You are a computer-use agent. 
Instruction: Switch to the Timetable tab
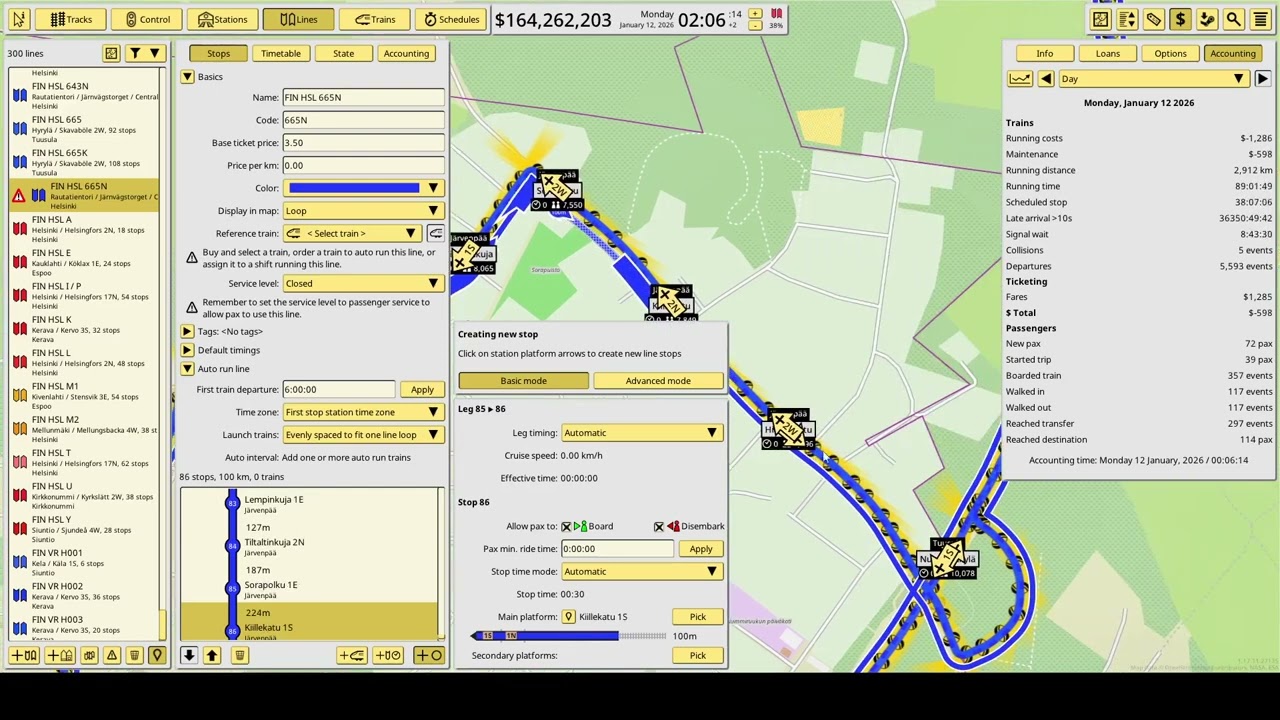pyautogui.click(x=281, y=53)
